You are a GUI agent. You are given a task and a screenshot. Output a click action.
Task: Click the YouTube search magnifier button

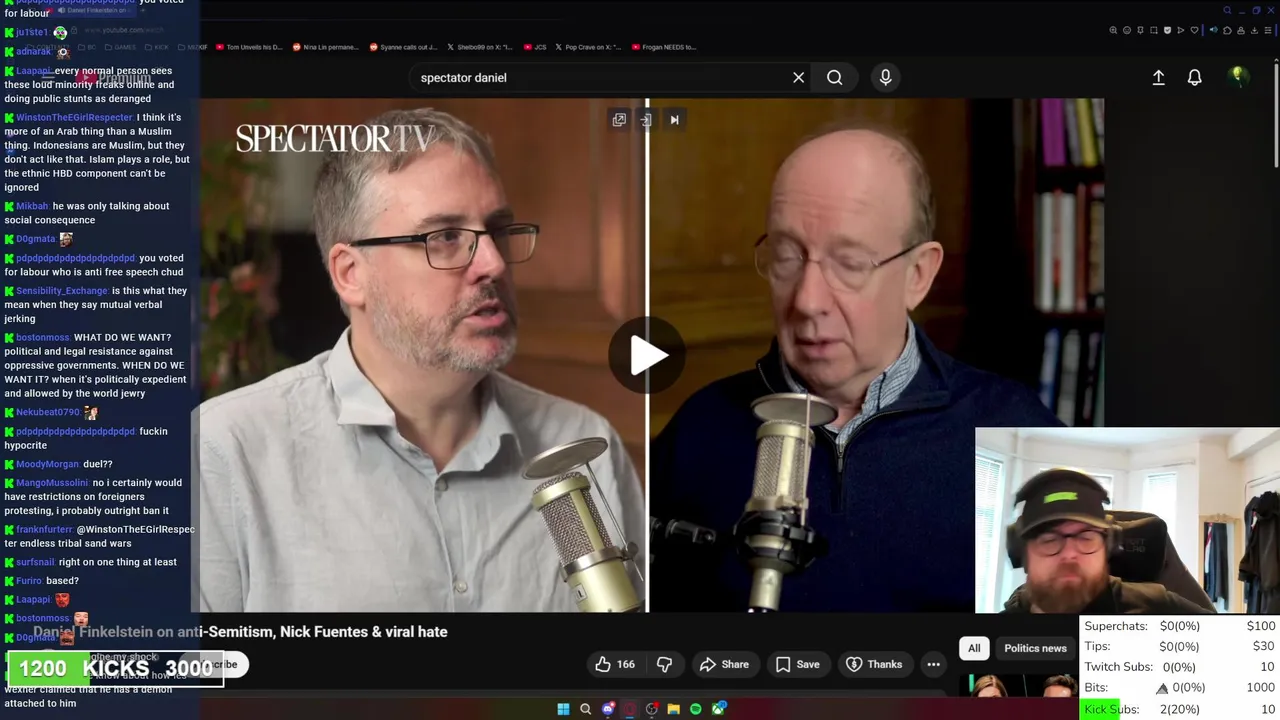(834, 77)
